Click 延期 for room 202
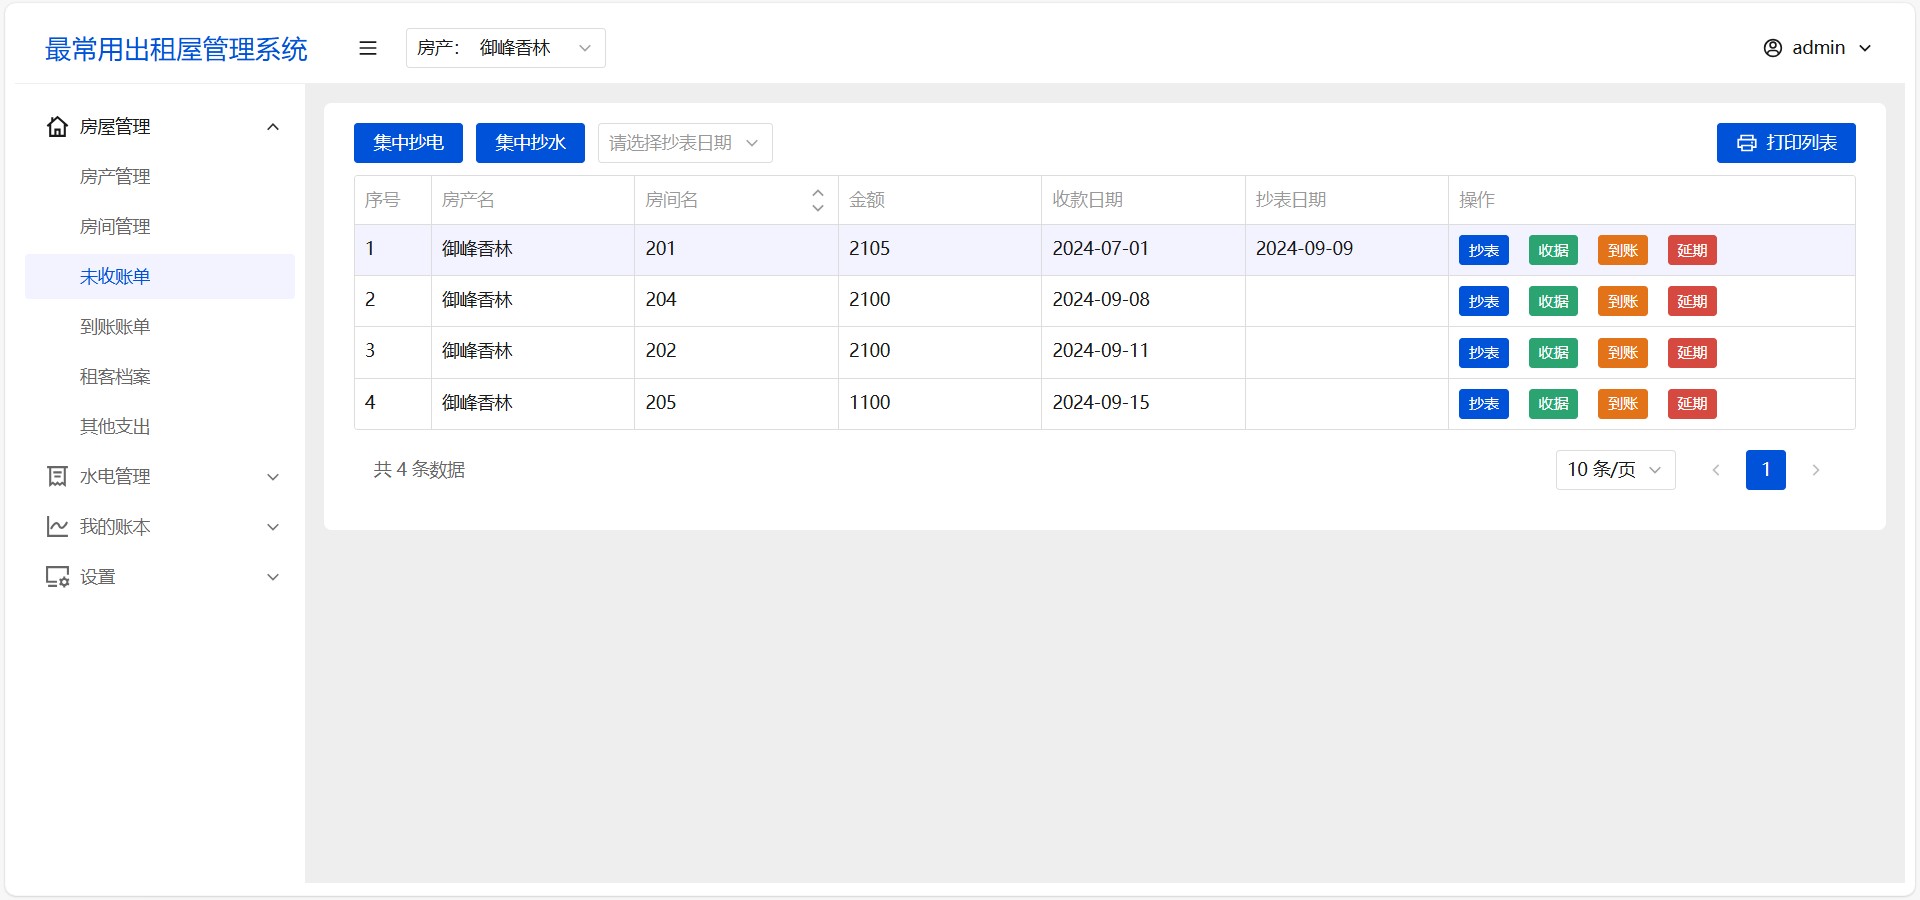The image size is (1920, 900). tap(1692, 352)
